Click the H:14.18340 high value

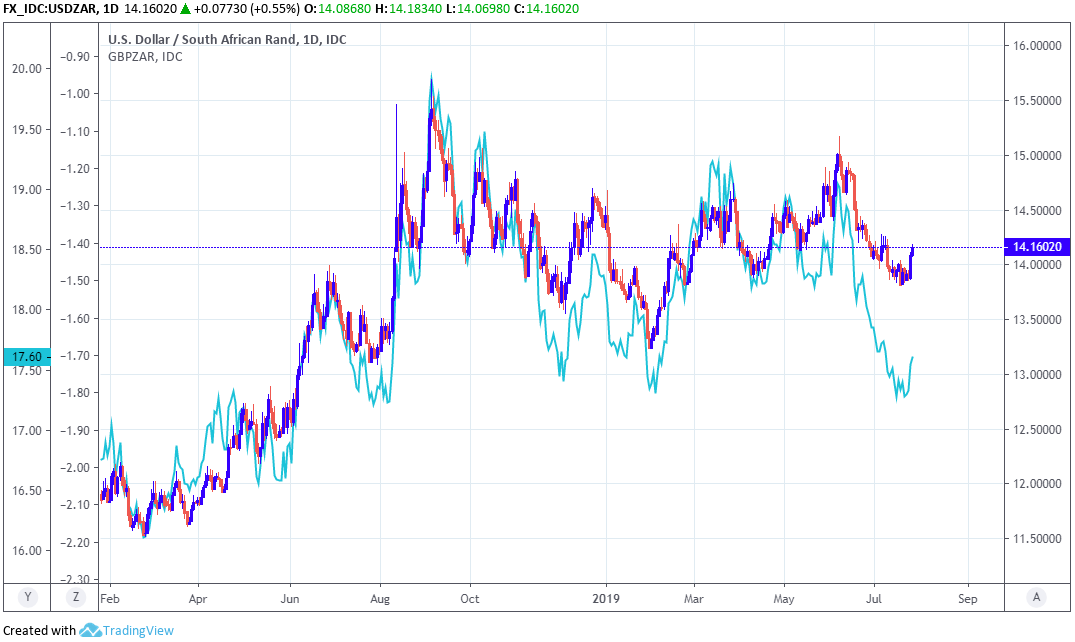tap(409, 9)
